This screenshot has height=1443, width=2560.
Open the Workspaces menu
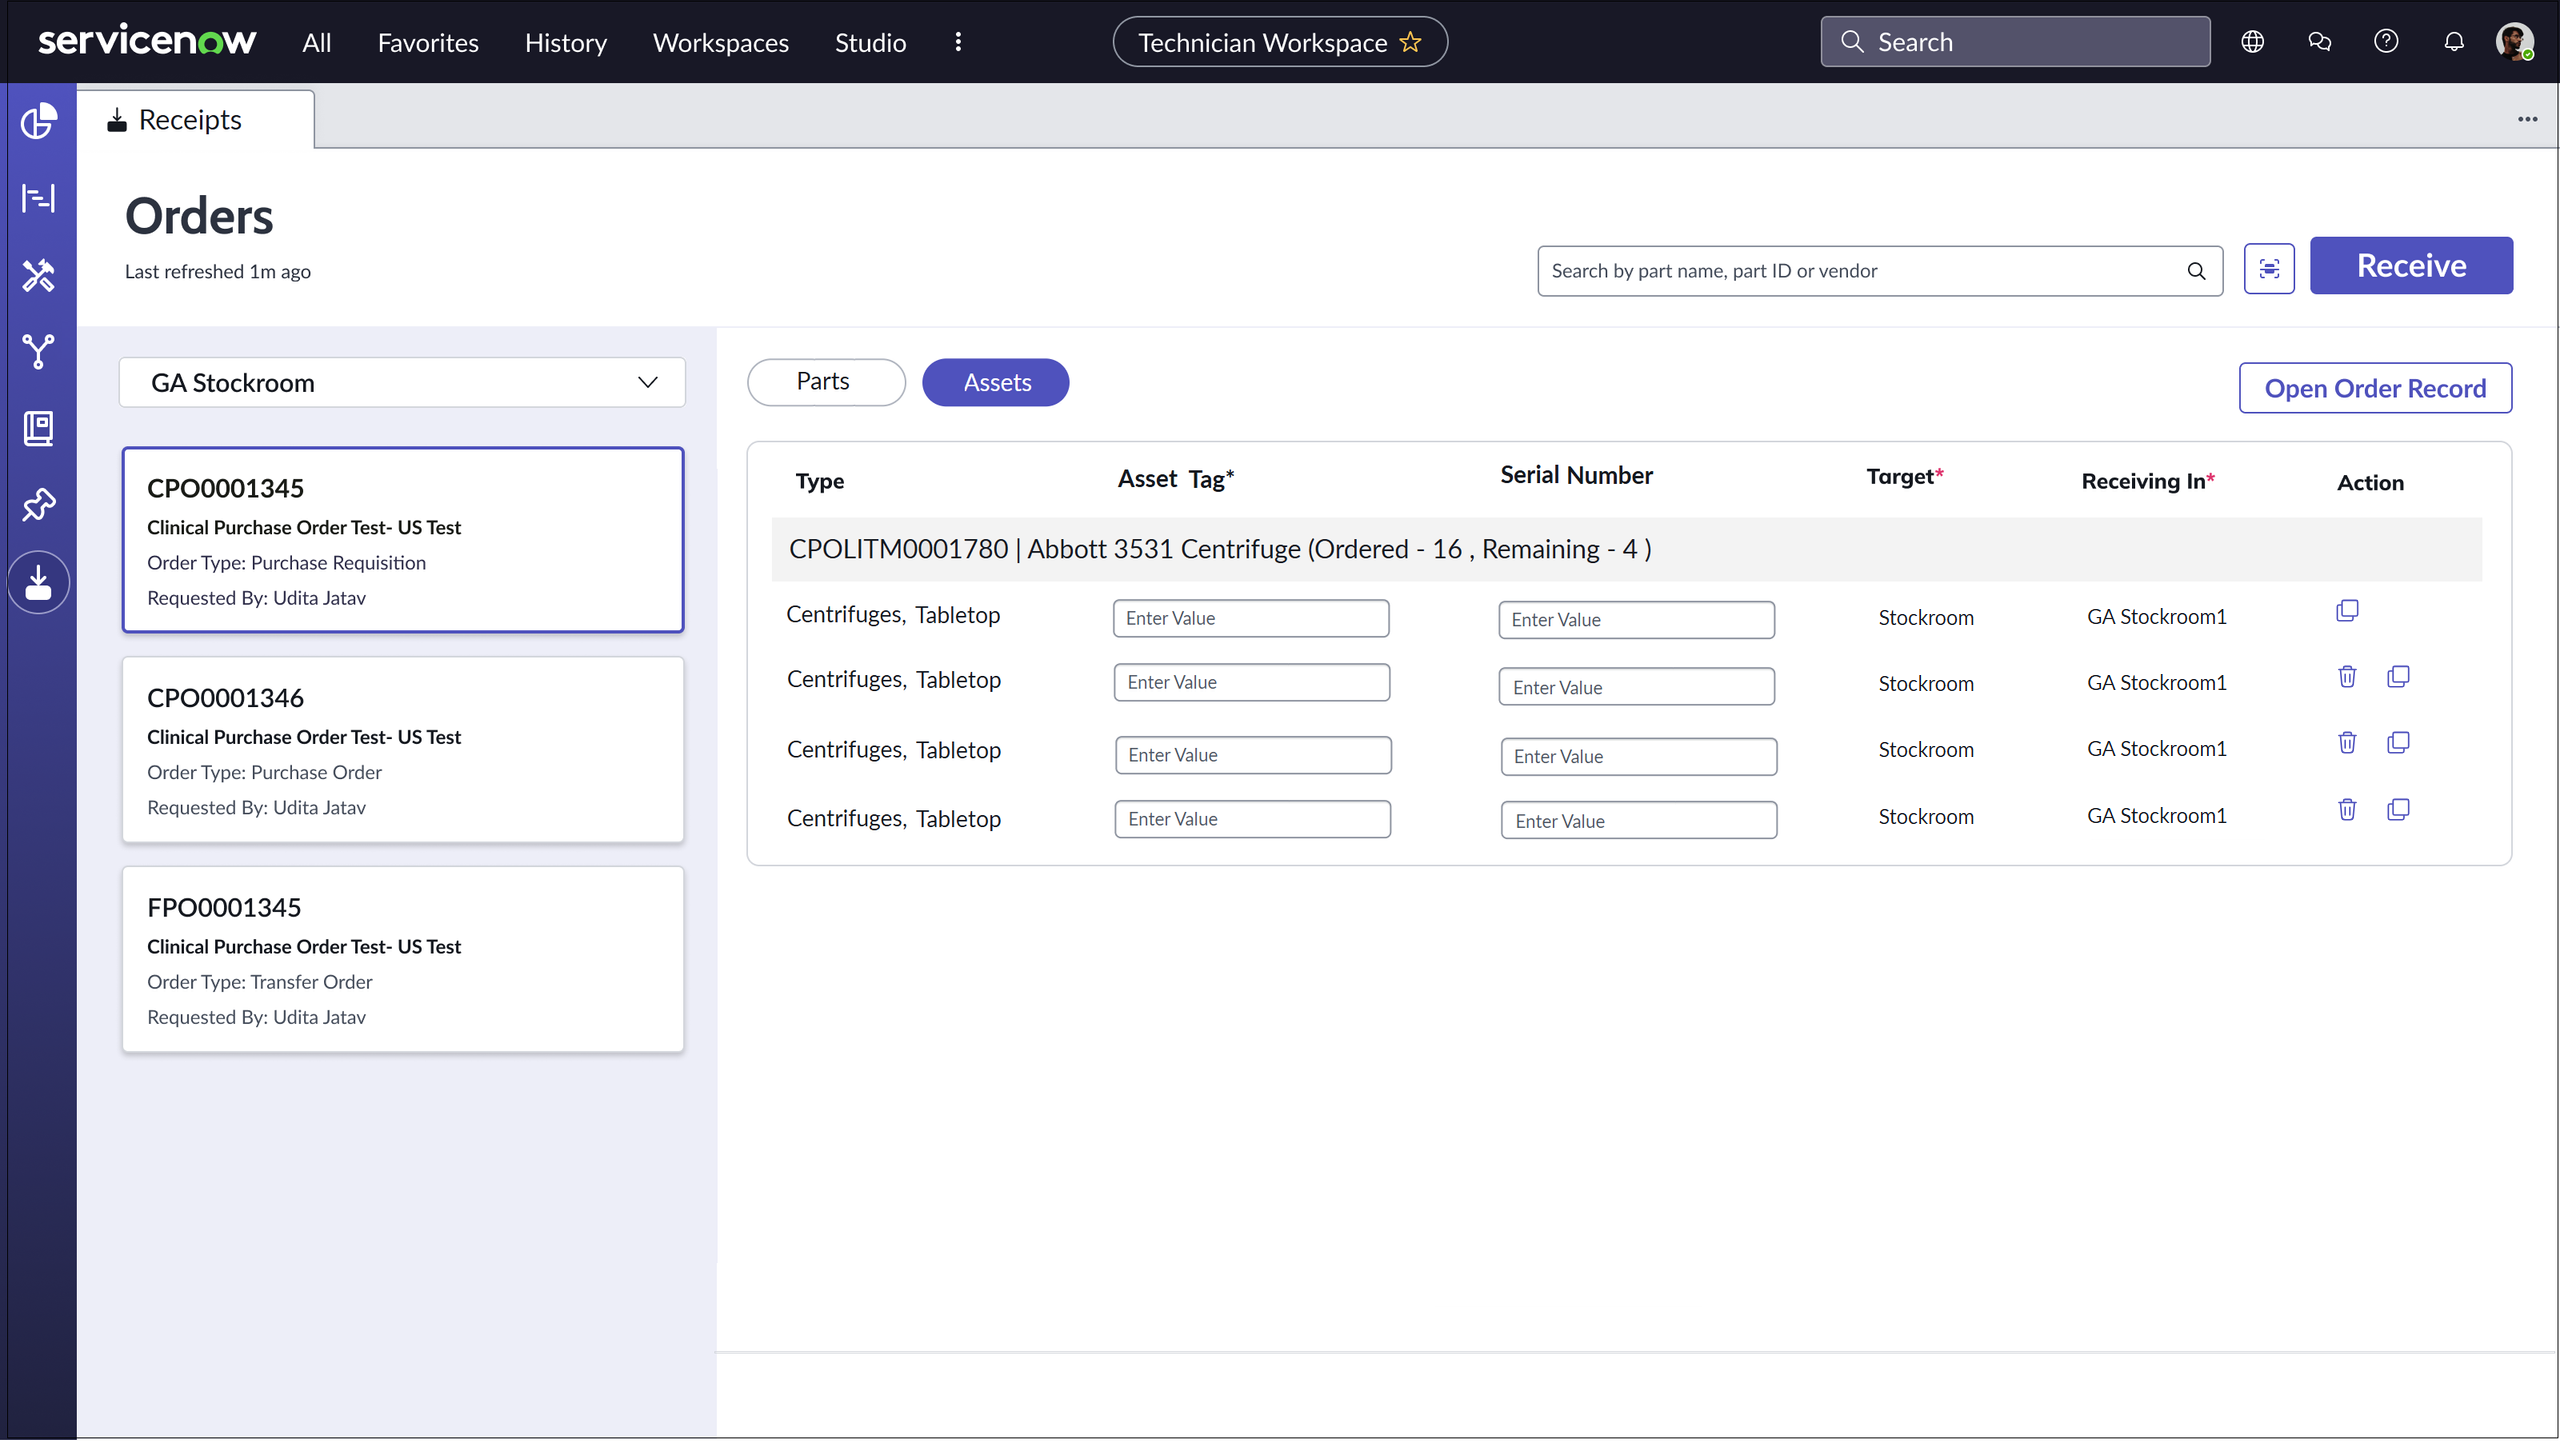pyautogui.click(x=720, y=43)
